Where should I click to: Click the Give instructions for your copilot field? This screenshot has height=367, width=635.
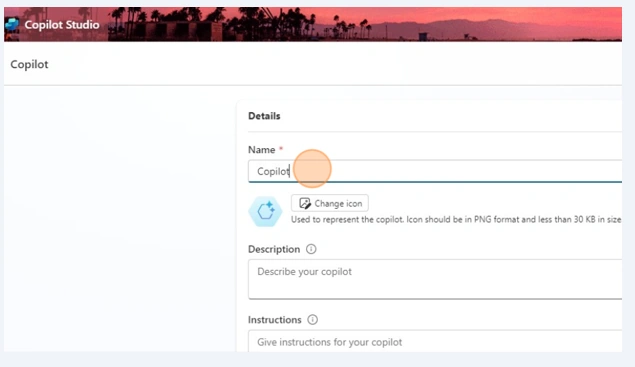pyautogui.click(x=435, y=341)
